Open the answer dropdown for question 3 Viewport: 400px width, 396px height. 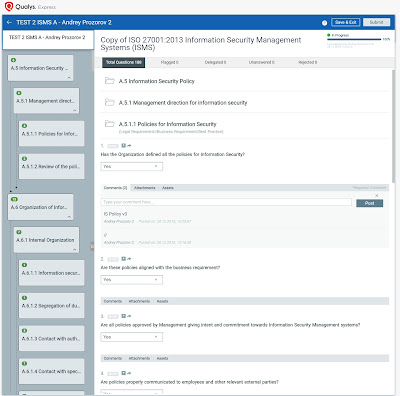[132, 337]
